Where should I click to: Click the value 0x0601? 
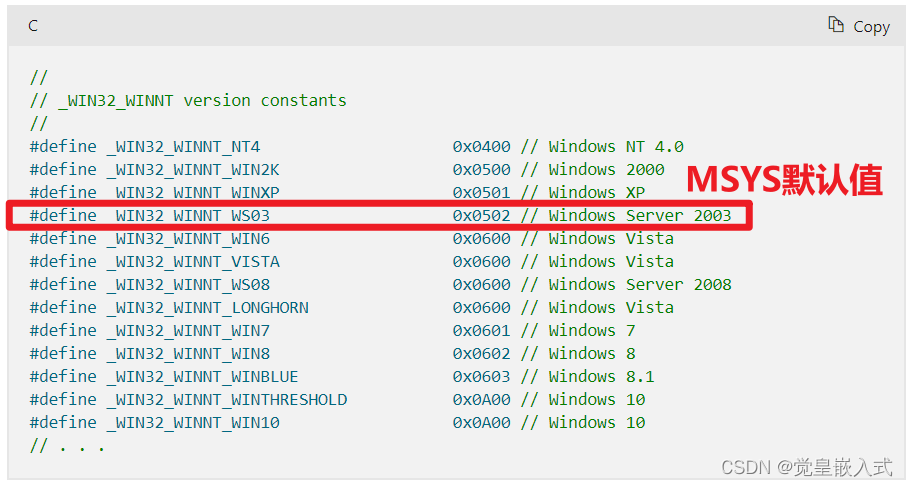482,331
